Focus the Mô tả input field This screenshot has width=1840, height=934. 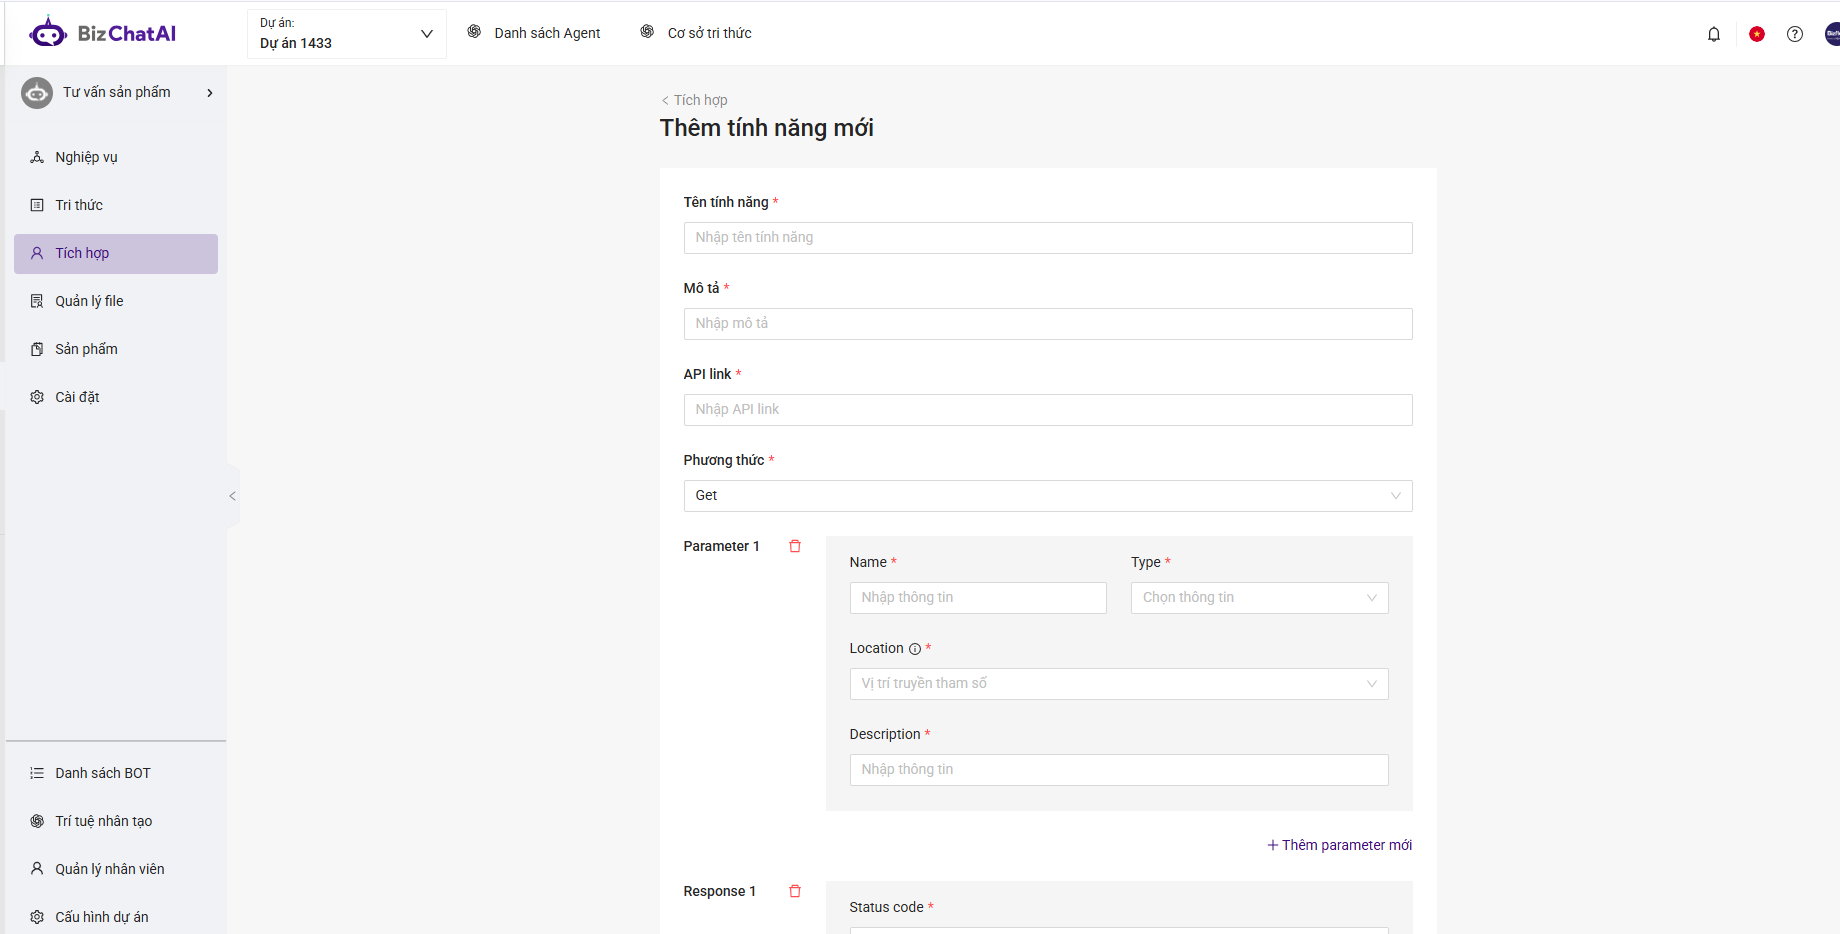[1048, 324]
